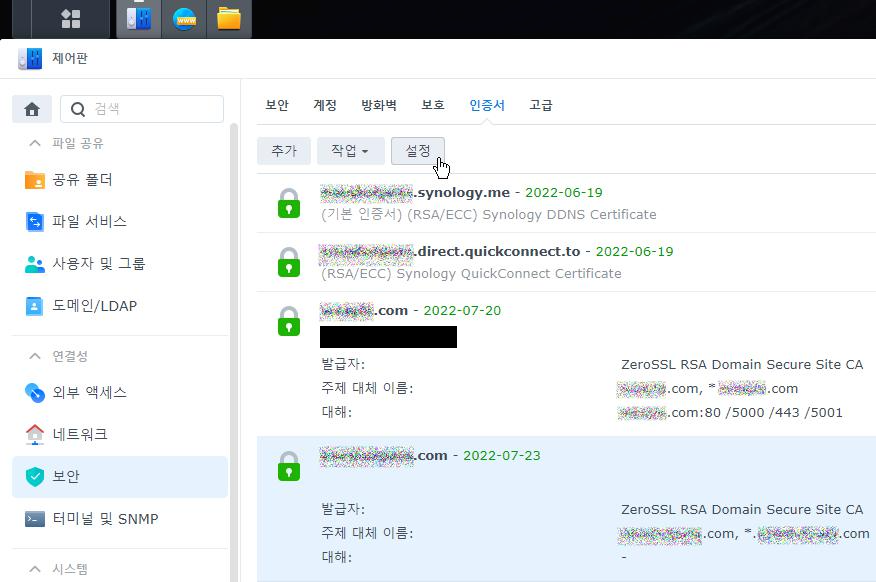Open File Station folder taskbar icon
The image size is (876, 582).
(x=229, y=19)
